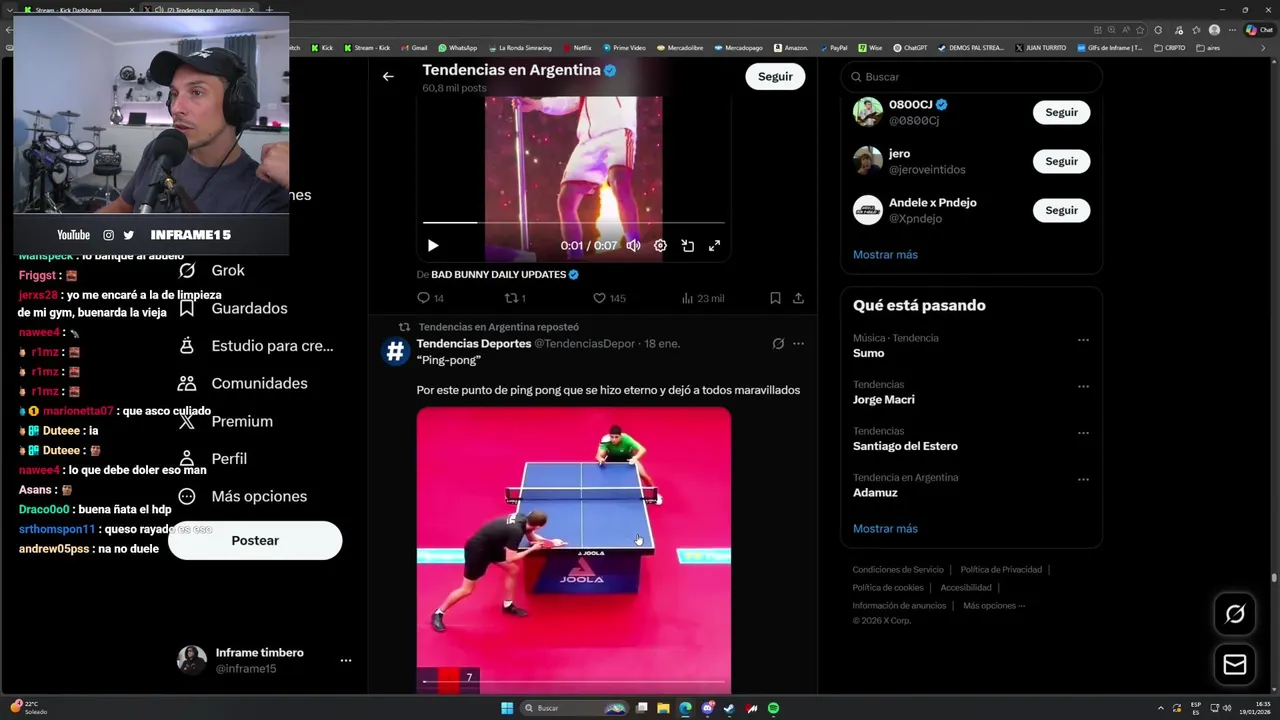Mute the Bad Bunny video volume icon
Viewport: 1280px width, 720px height.
tap(633, 245)
